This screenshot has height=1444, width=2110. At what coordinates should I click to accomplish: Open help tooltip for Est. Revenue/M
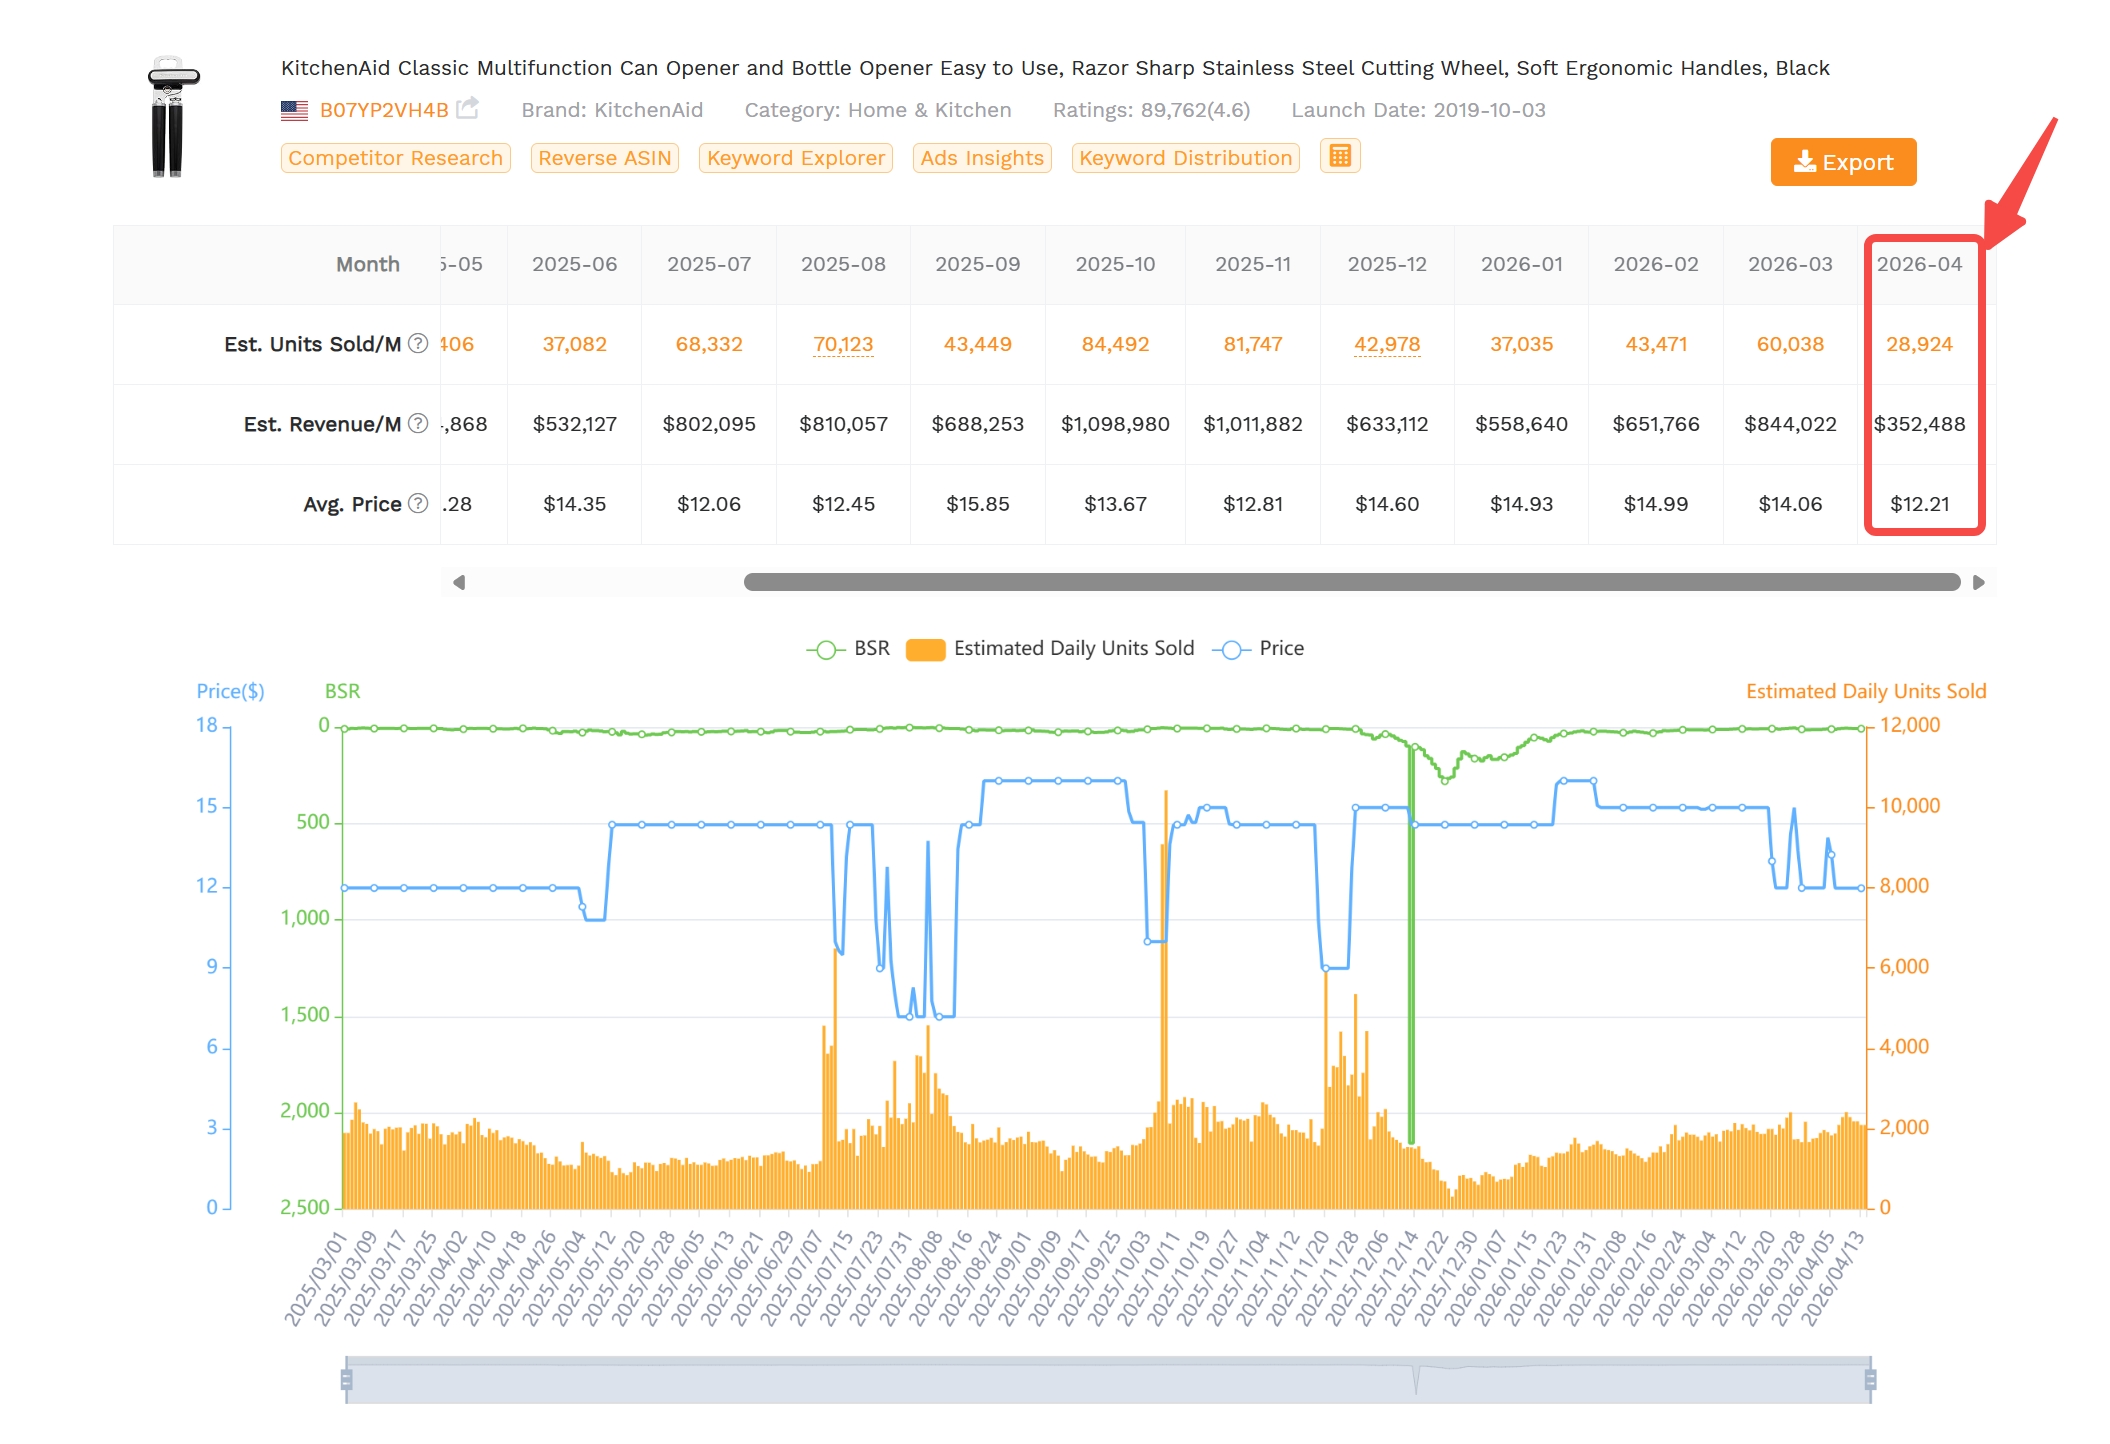(419, 424)
